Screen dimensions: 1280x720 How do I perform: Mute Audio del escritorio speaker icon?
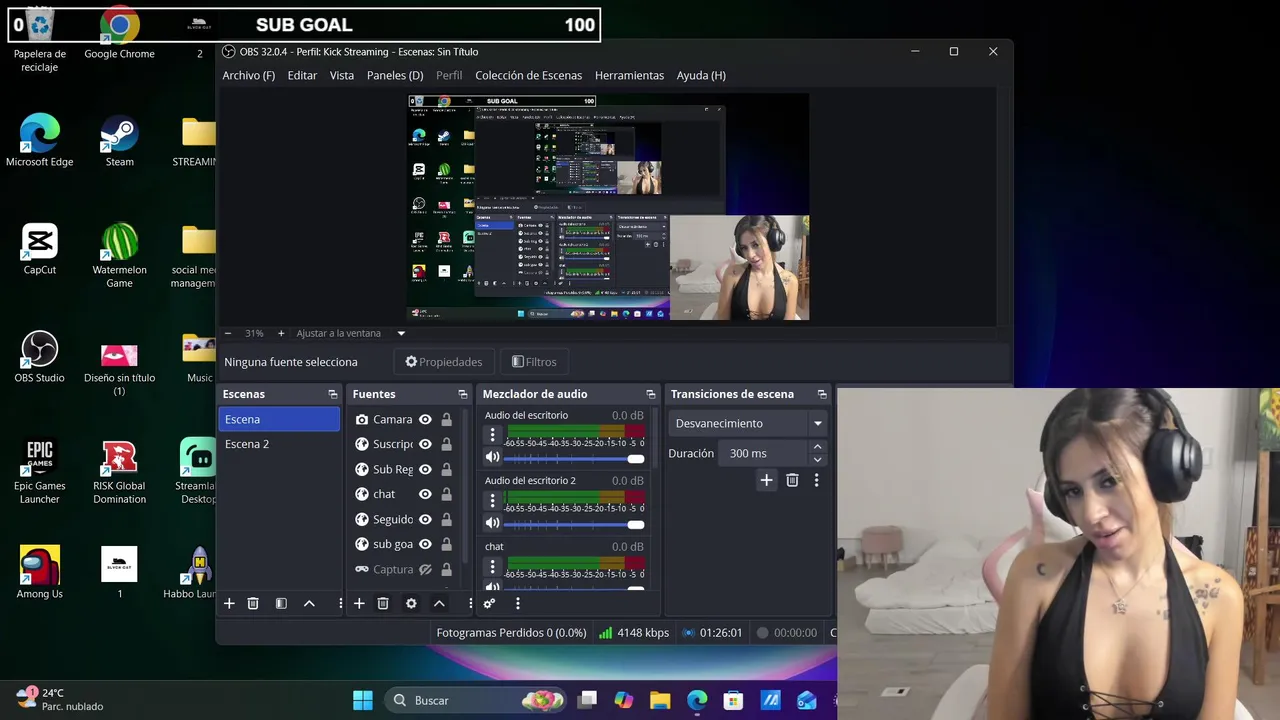coord(492,457)
